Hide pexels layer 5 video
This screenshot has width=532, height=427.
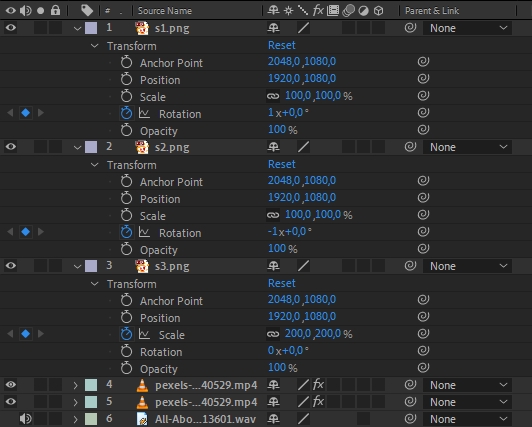coord(11,402)
